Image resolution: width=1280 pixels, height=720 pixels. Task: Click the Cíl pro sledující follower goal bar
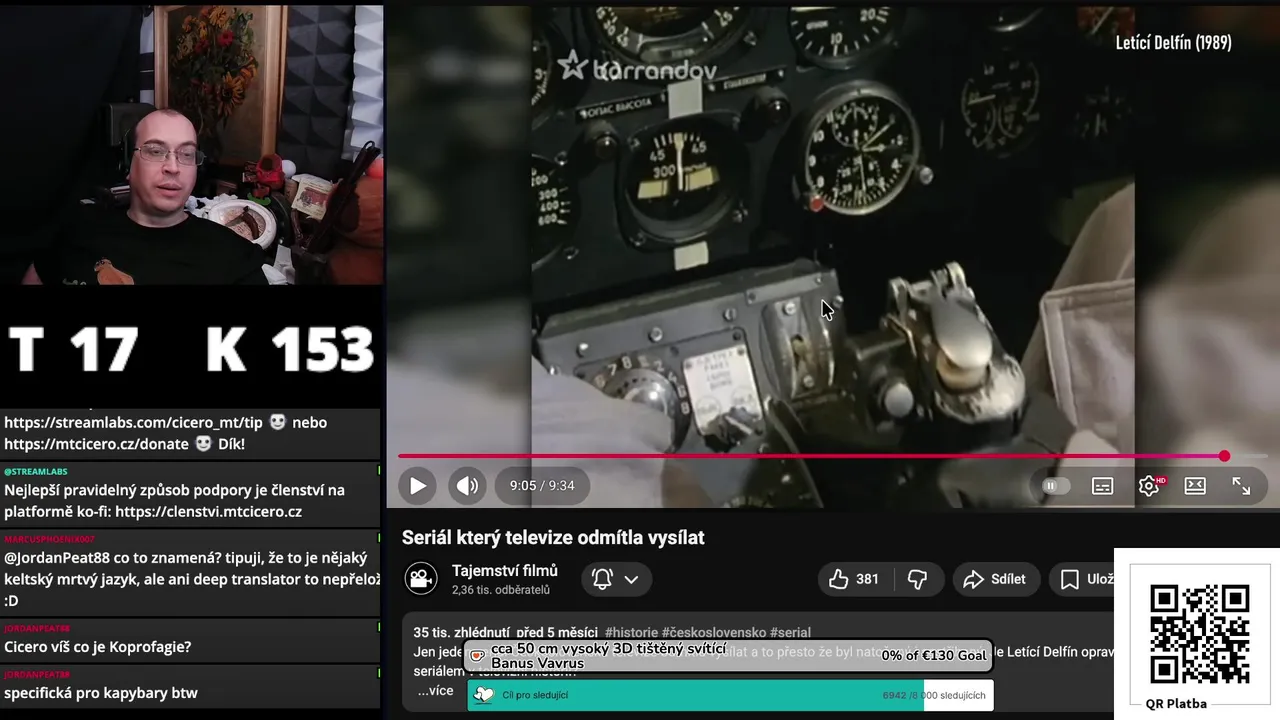tap(730, 695)
